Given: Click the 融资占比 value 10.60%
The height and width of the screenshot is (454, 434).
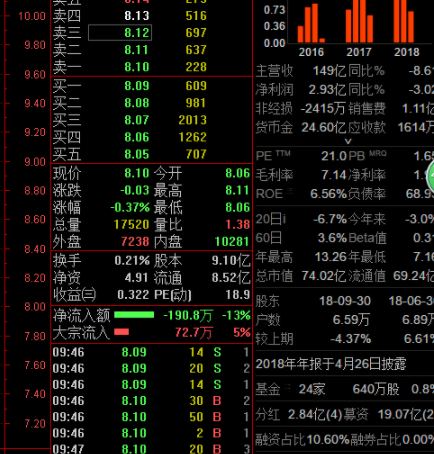Looking at the screenshot, I should tap(328, 440).
